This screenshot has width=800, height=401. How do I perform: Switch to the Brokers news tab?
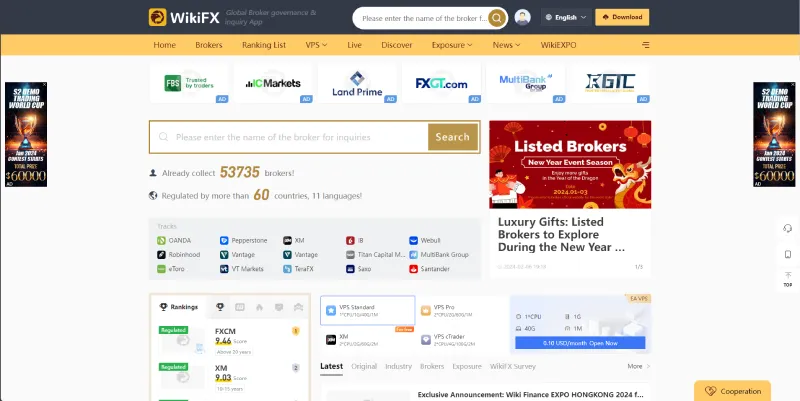tap(432, 366)
